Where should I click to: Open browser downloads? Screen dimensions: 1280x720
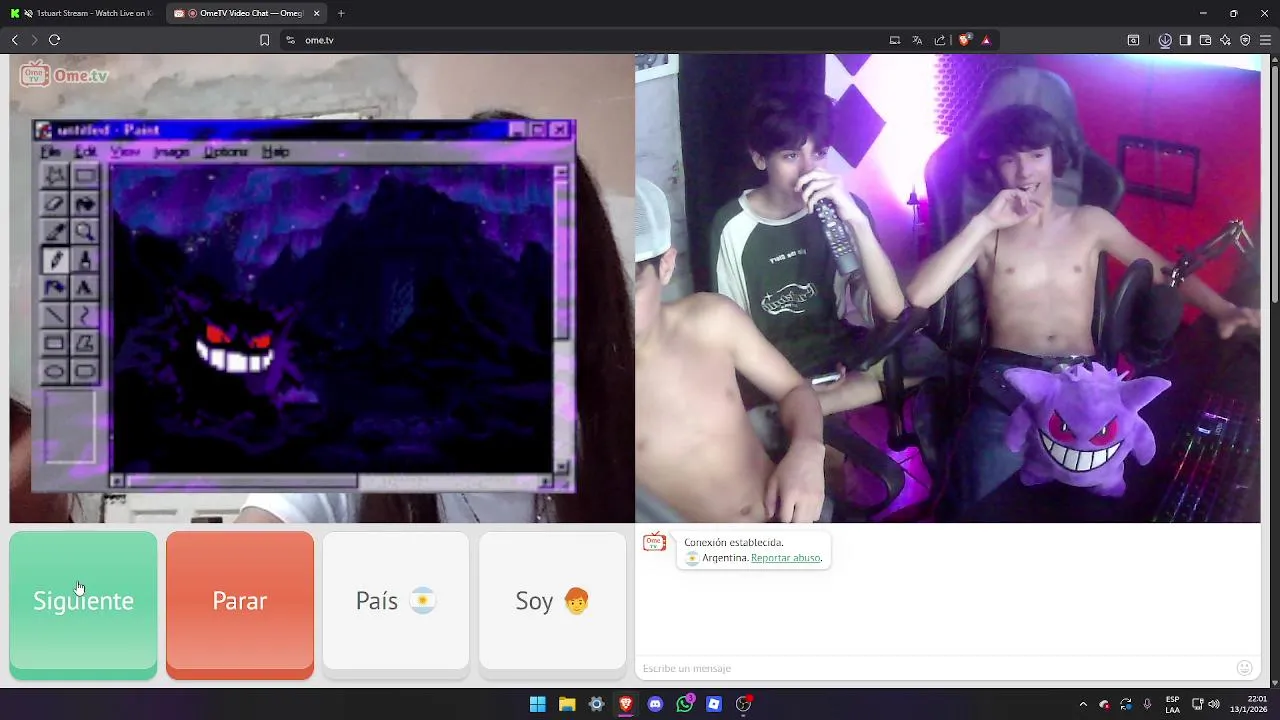[x=1165, y=40]
